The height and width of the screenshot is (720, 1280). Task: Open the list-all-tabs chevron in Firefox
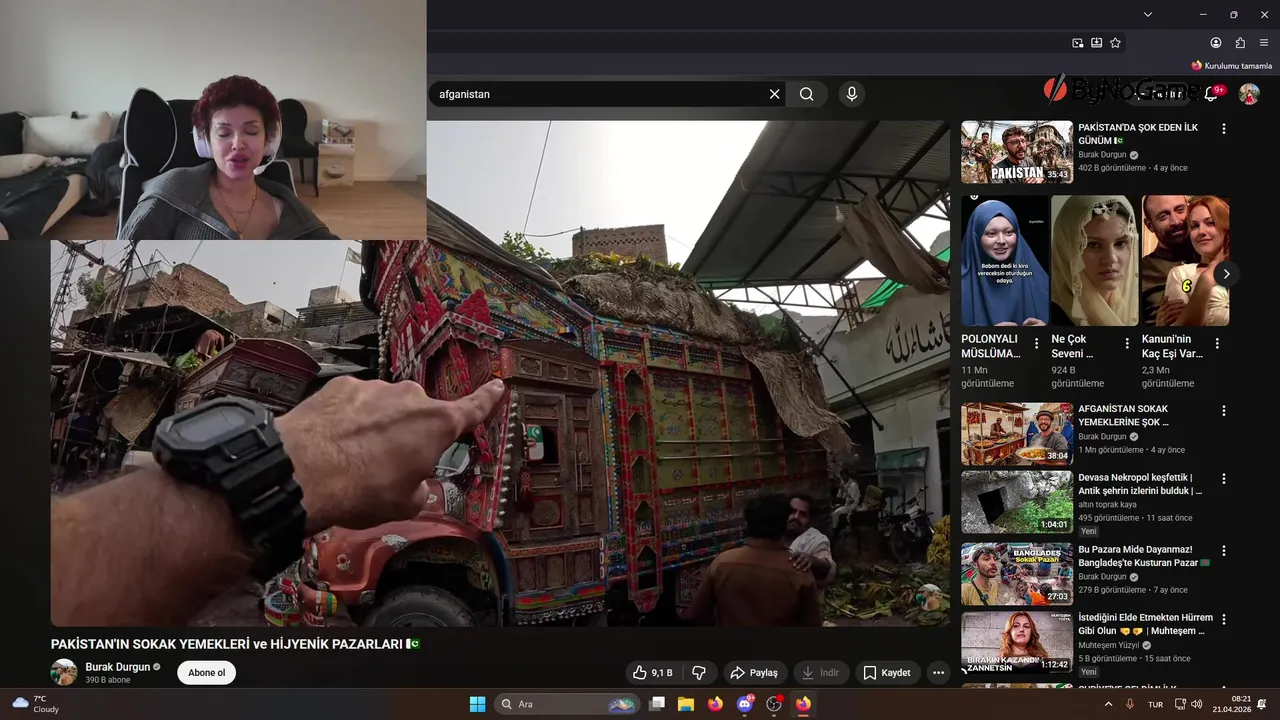[1148, 14]
